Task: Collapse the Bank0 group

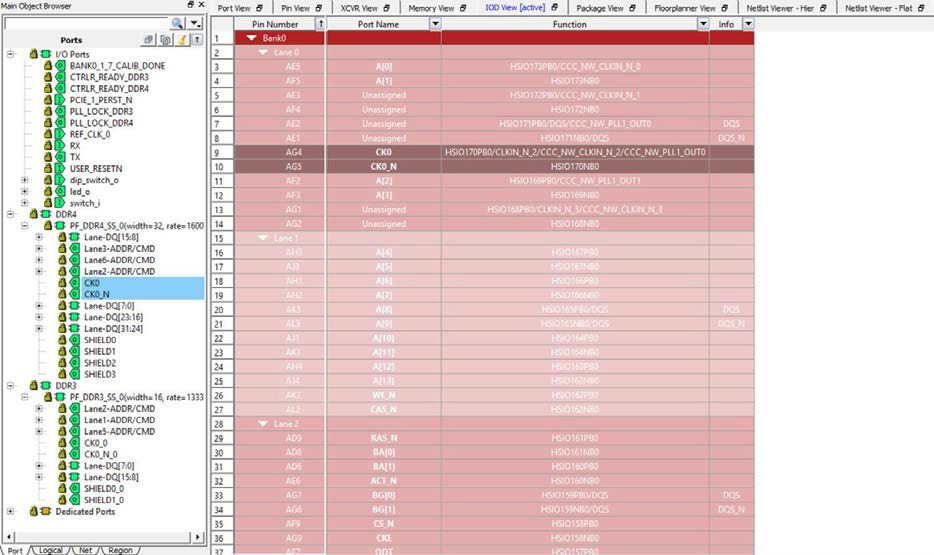Action: pyautogui.click(x=251, y=38)
